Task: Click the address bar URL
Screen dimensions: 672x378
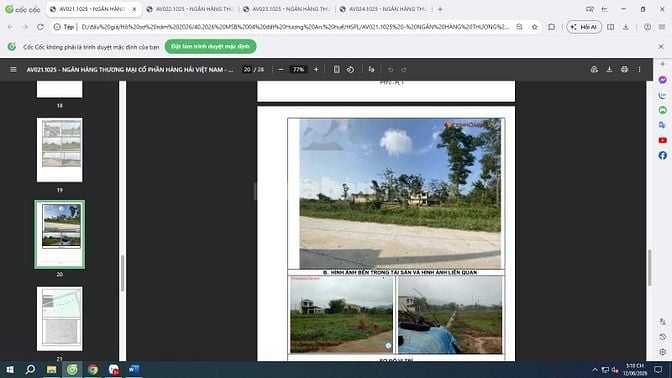Action: tap(295, 27)
